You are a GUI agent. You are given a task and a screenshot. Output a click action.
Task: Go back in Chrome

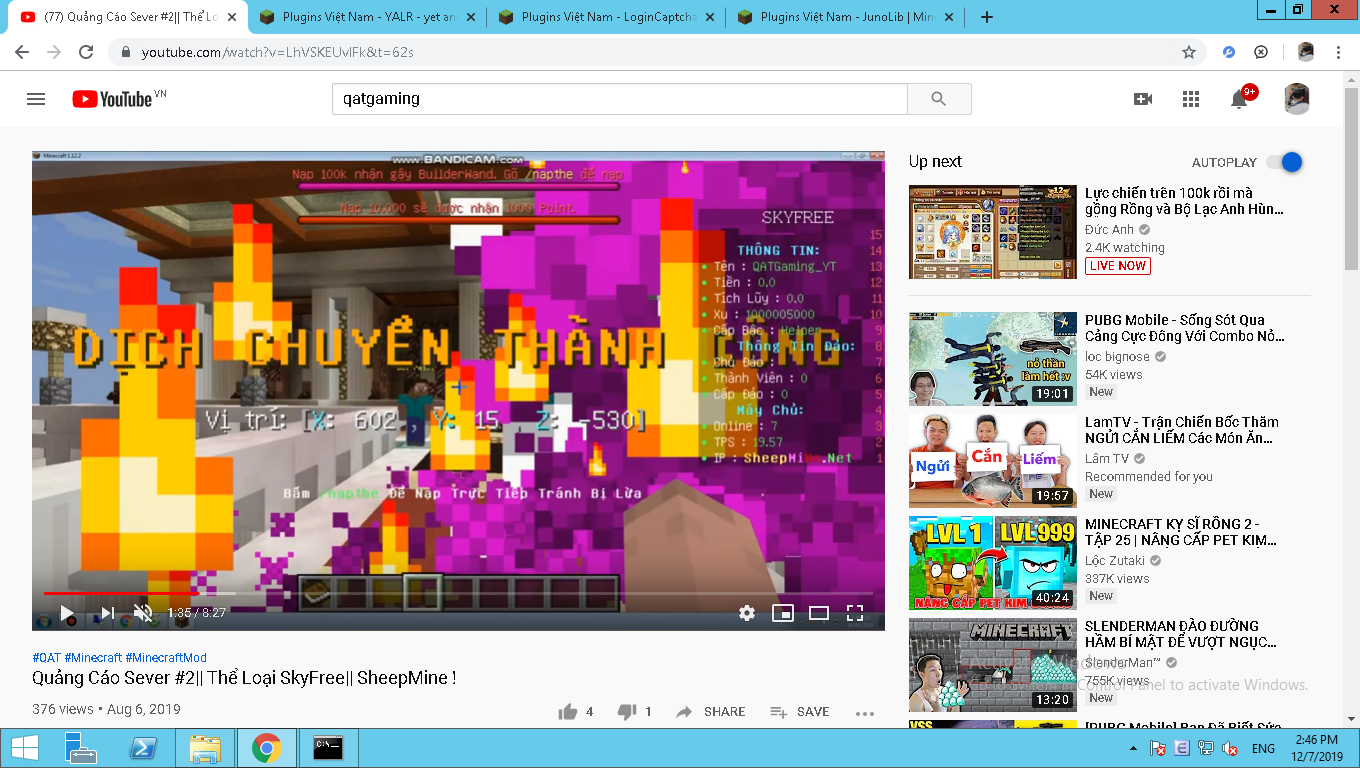point(22,52)
